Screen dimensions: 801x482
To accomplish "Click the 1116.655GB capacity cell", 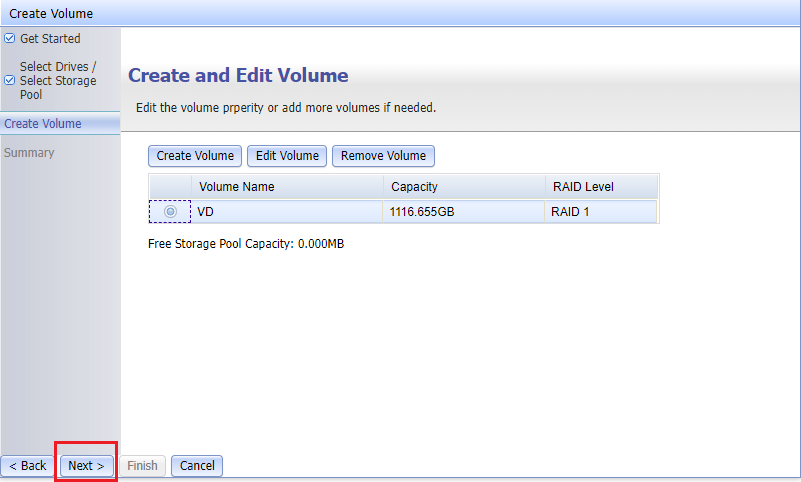I will [x=463, y=211].
